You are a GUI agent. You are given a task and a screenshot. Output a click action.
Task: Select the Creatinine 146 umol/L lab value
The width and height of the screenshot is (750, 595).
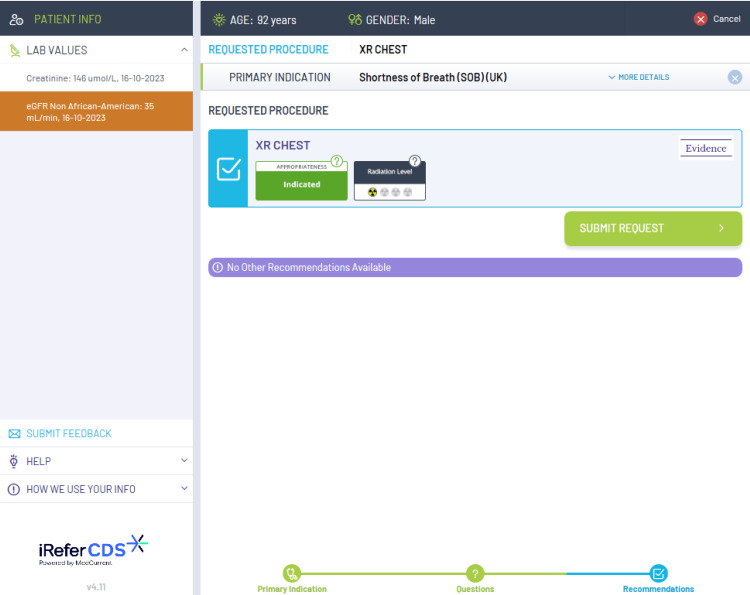click(95, 78)
